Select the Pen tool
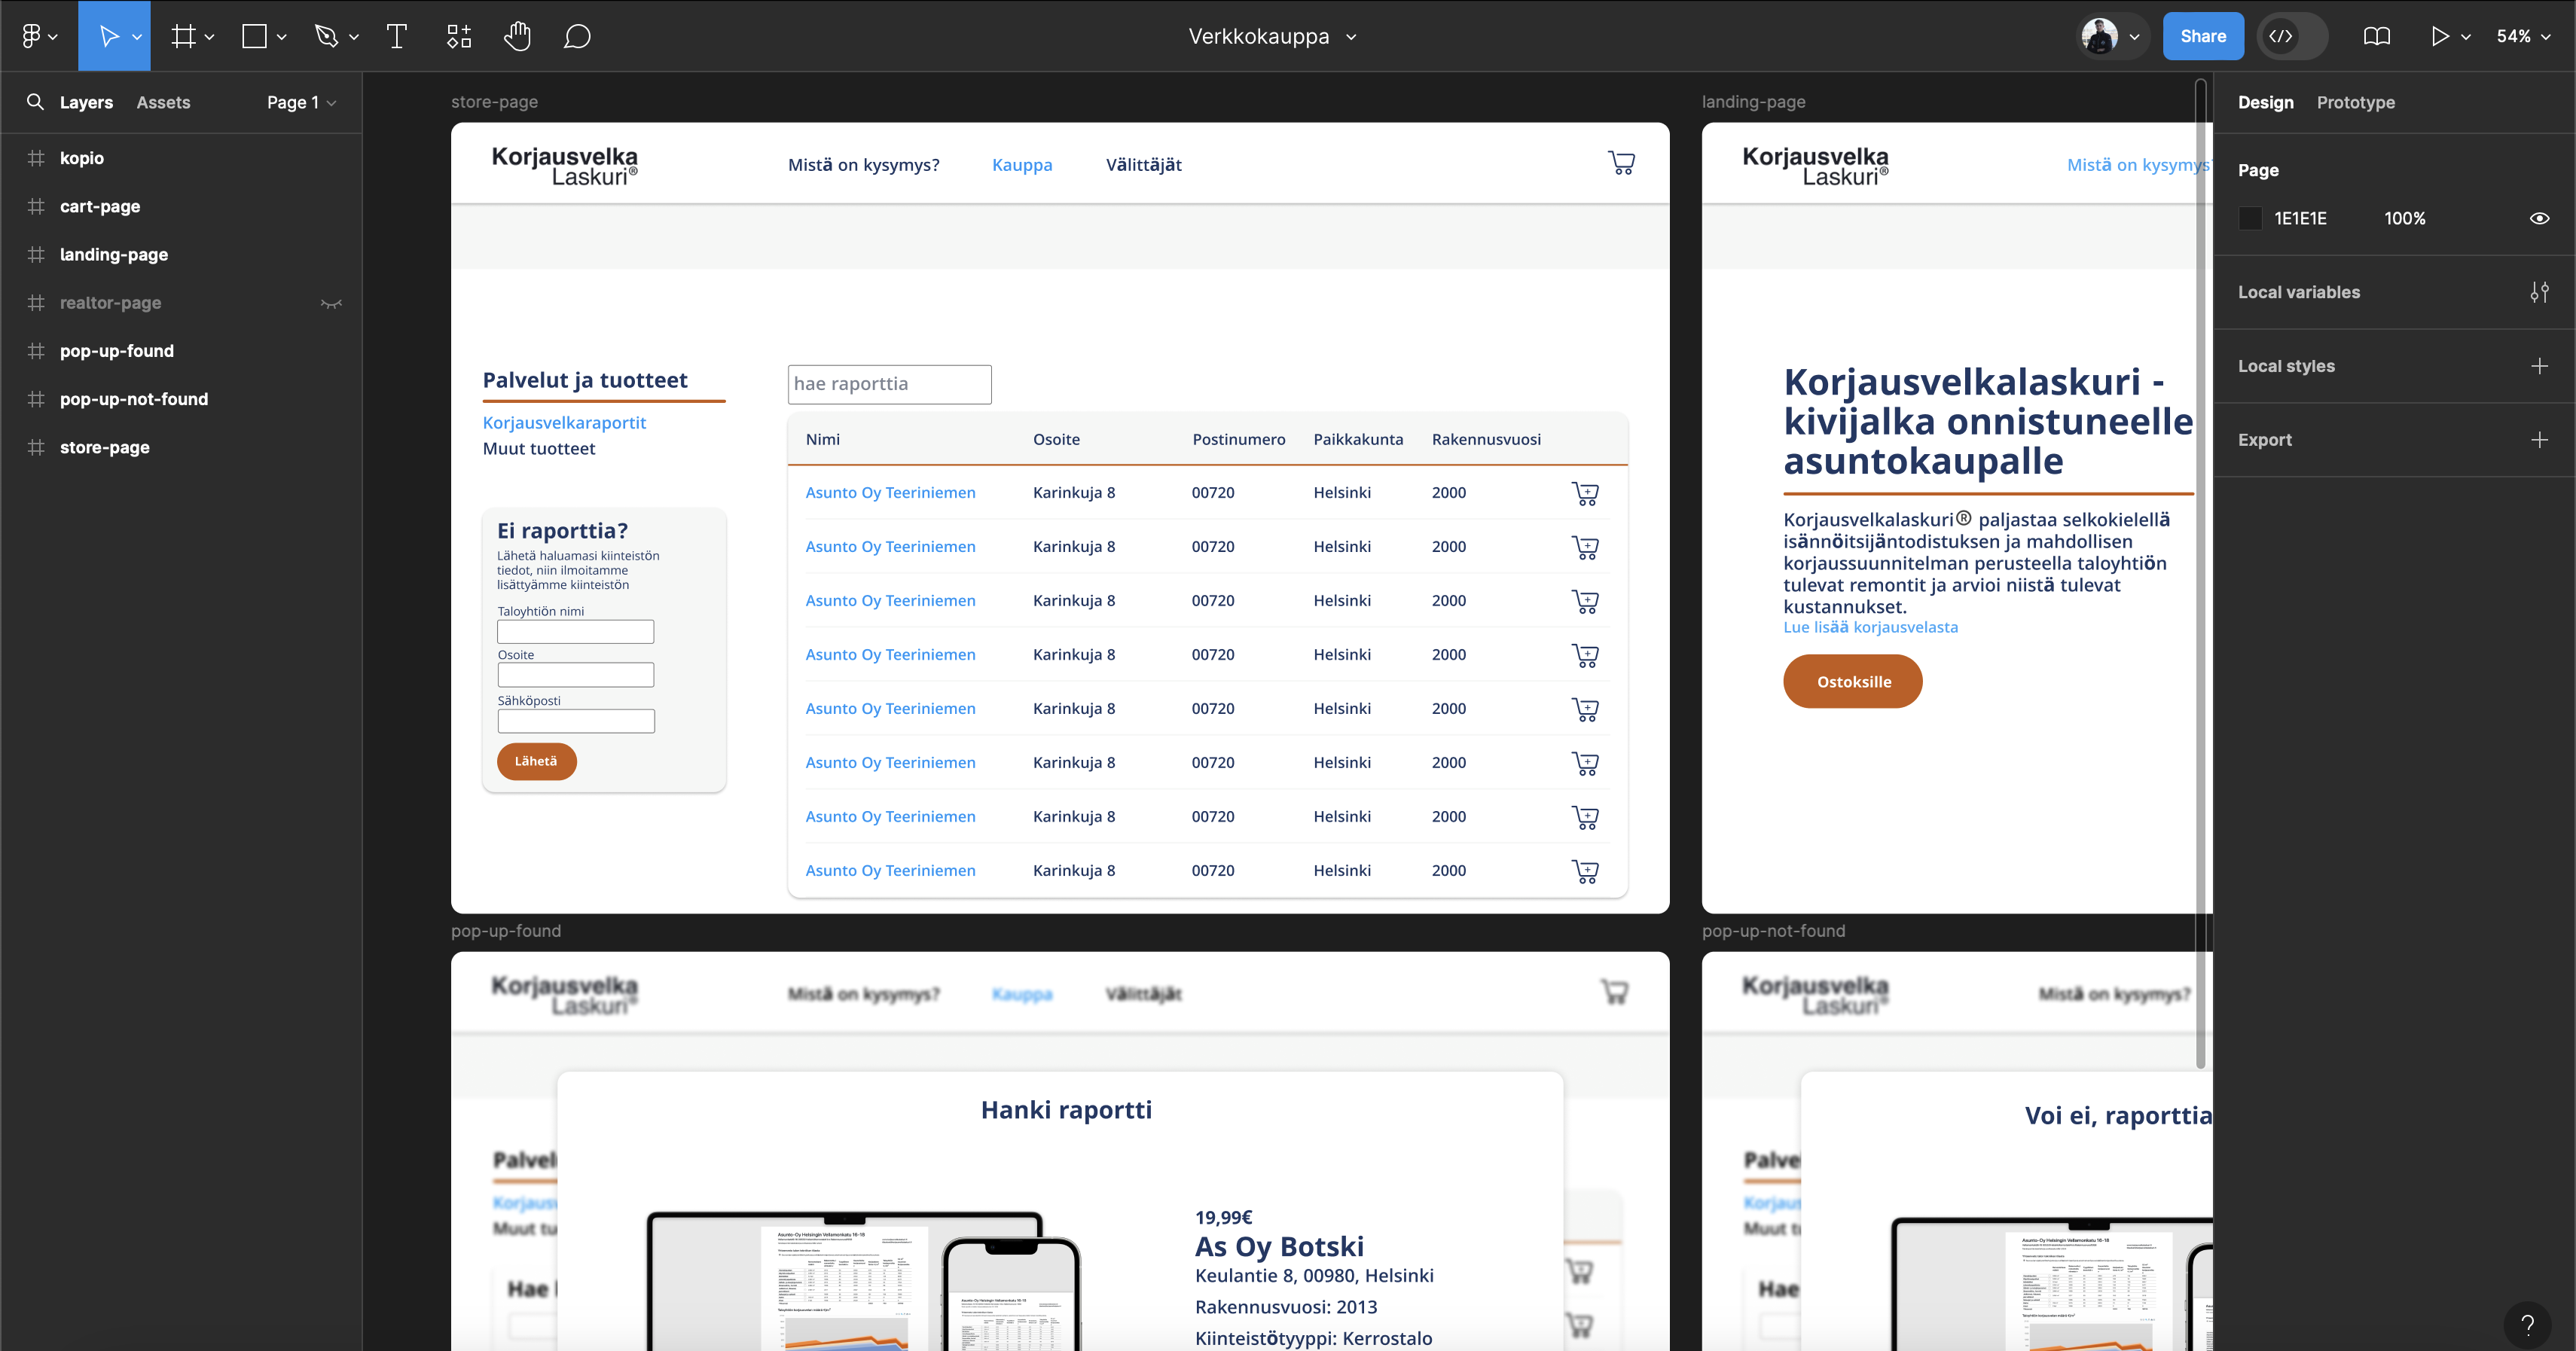 point(326,36)
